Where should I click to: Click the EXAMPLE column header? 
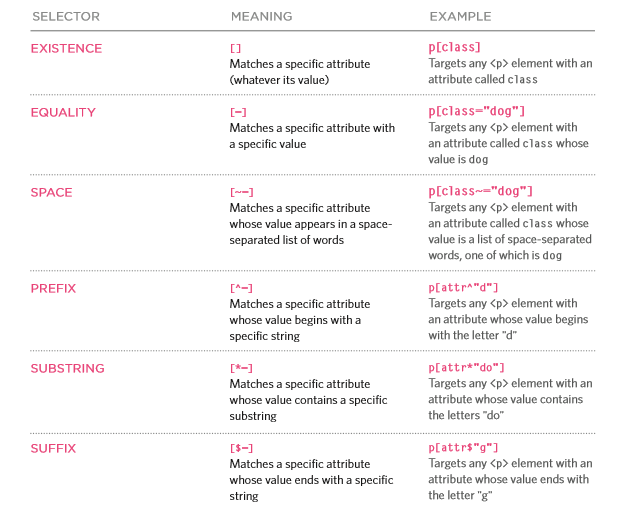(460, 17)
